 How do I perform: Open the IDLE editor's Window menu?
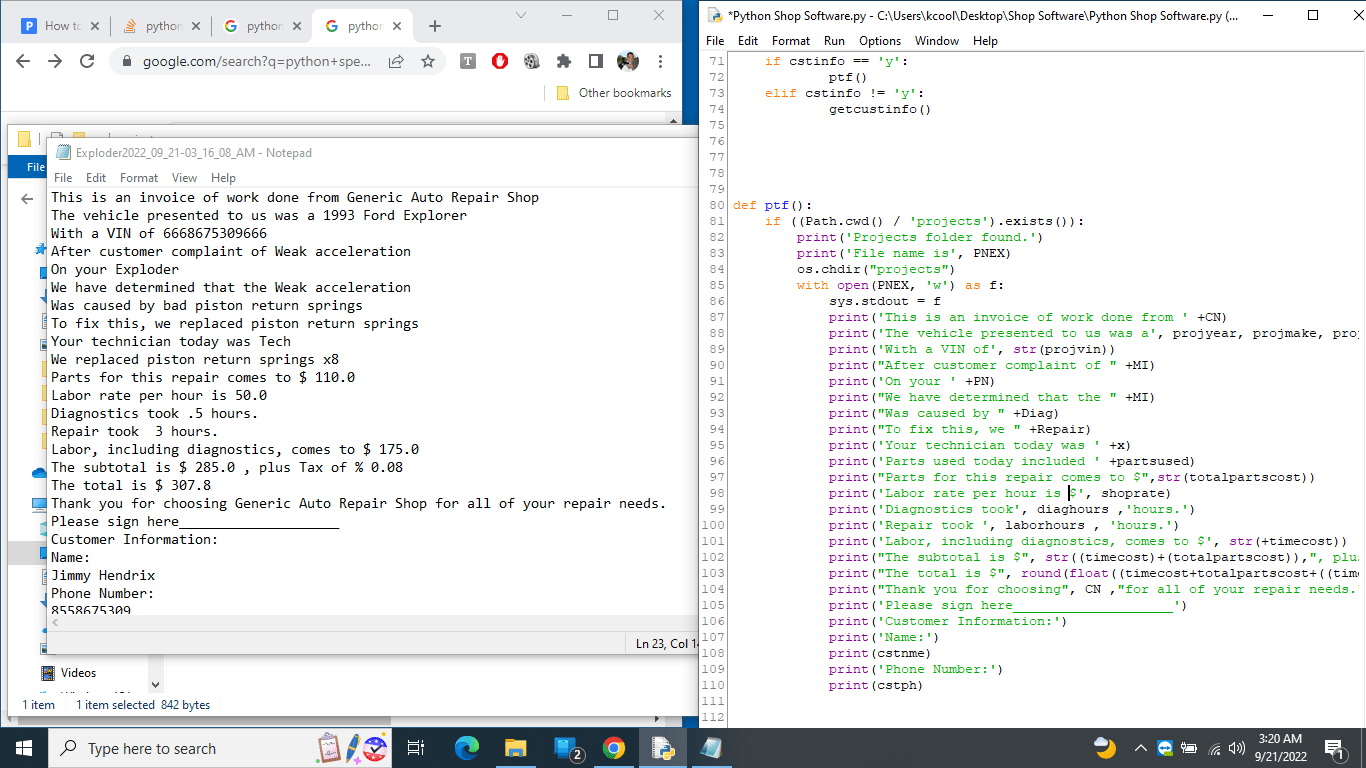coord(937,41)
